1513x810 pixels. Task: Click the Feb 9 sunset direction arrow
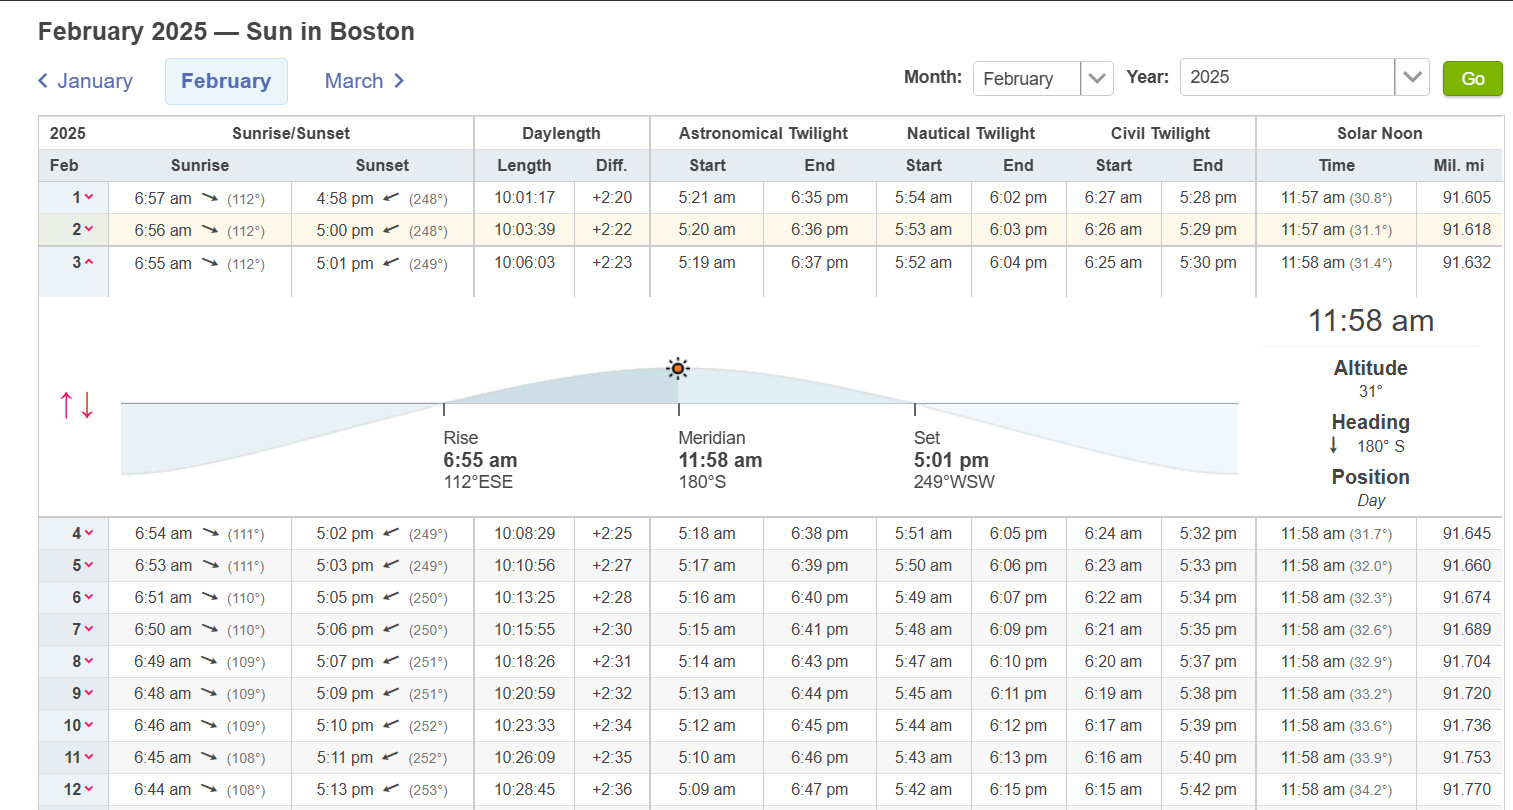pyautogui.click(x=391, y=694)
